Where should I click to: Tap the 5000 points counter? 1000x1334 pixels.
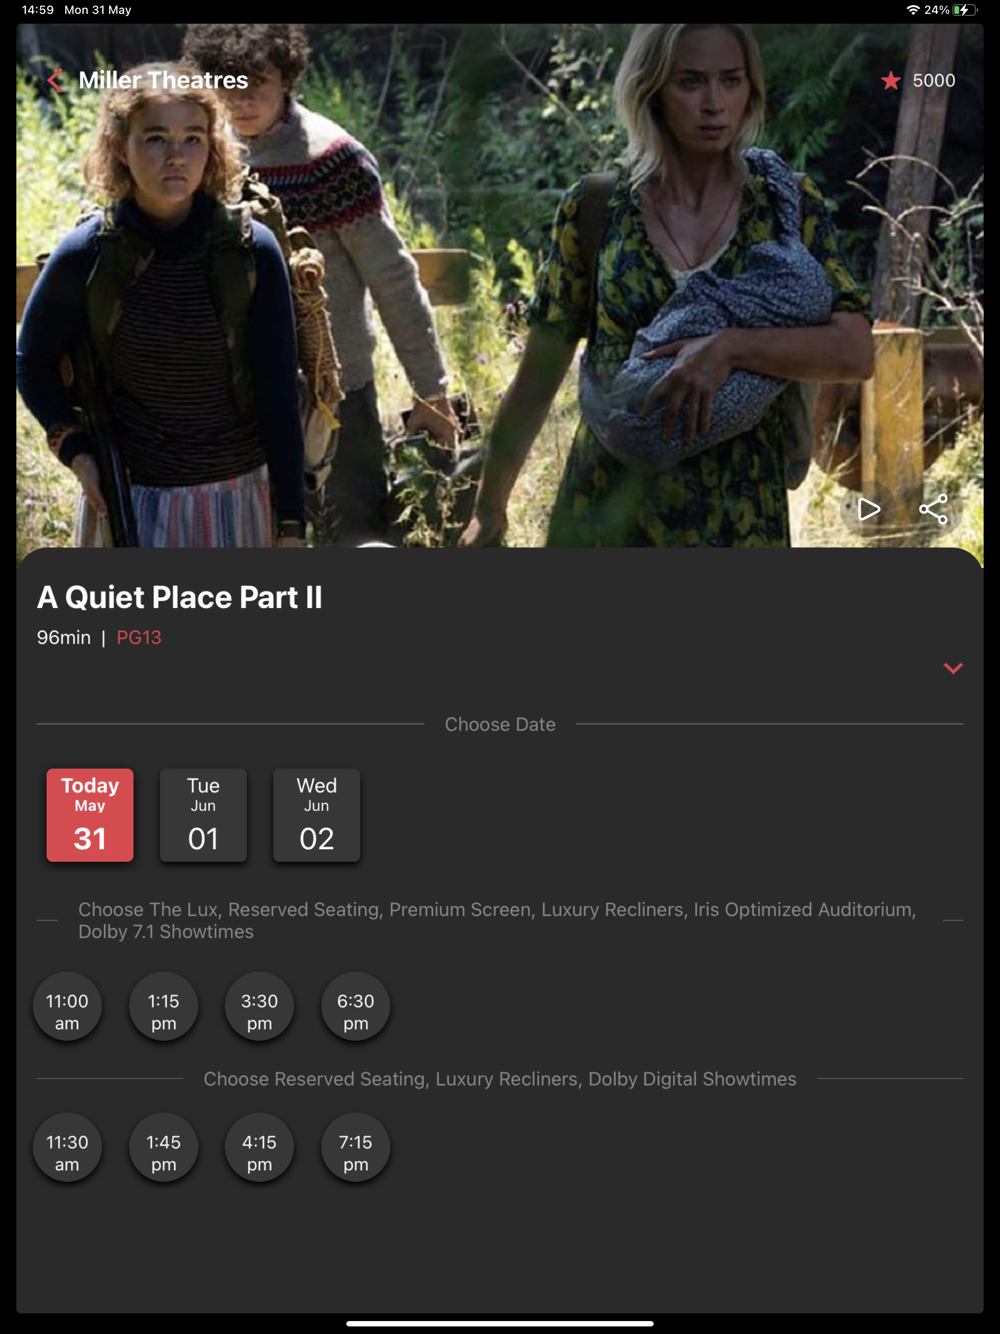(x=934, y=81)
